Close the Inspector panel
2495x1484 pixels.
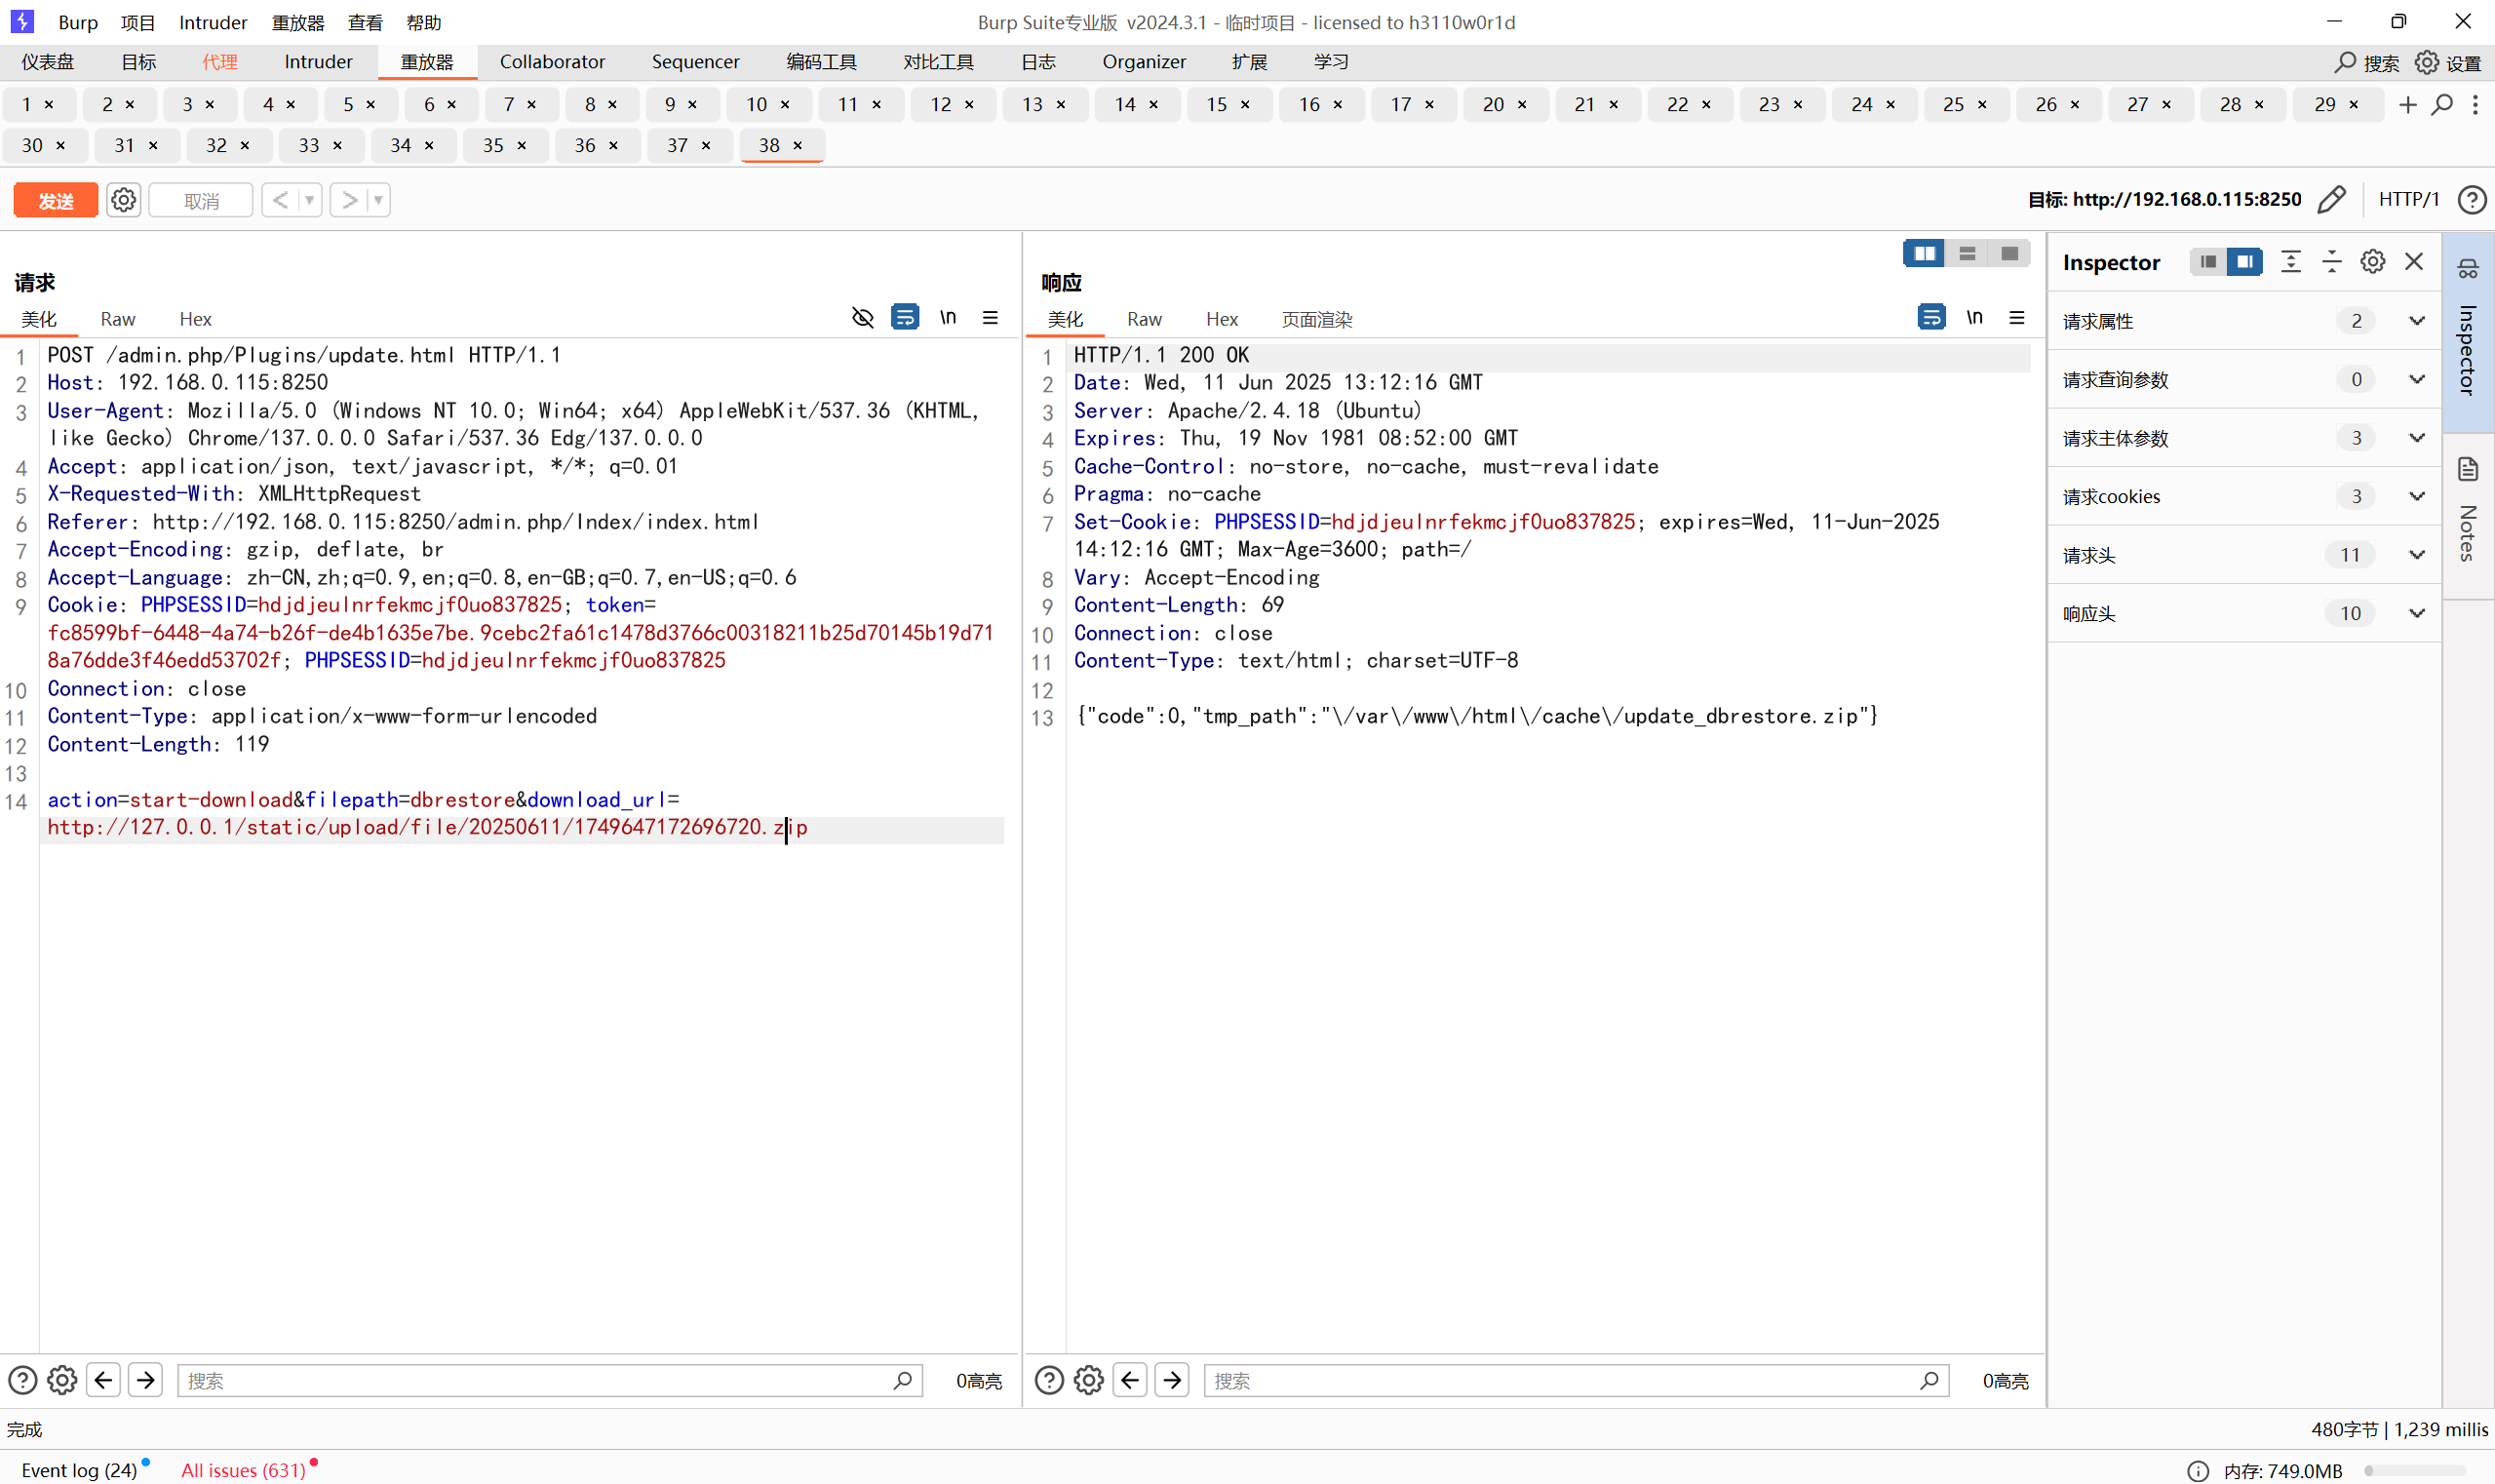tap(2414, 262)
